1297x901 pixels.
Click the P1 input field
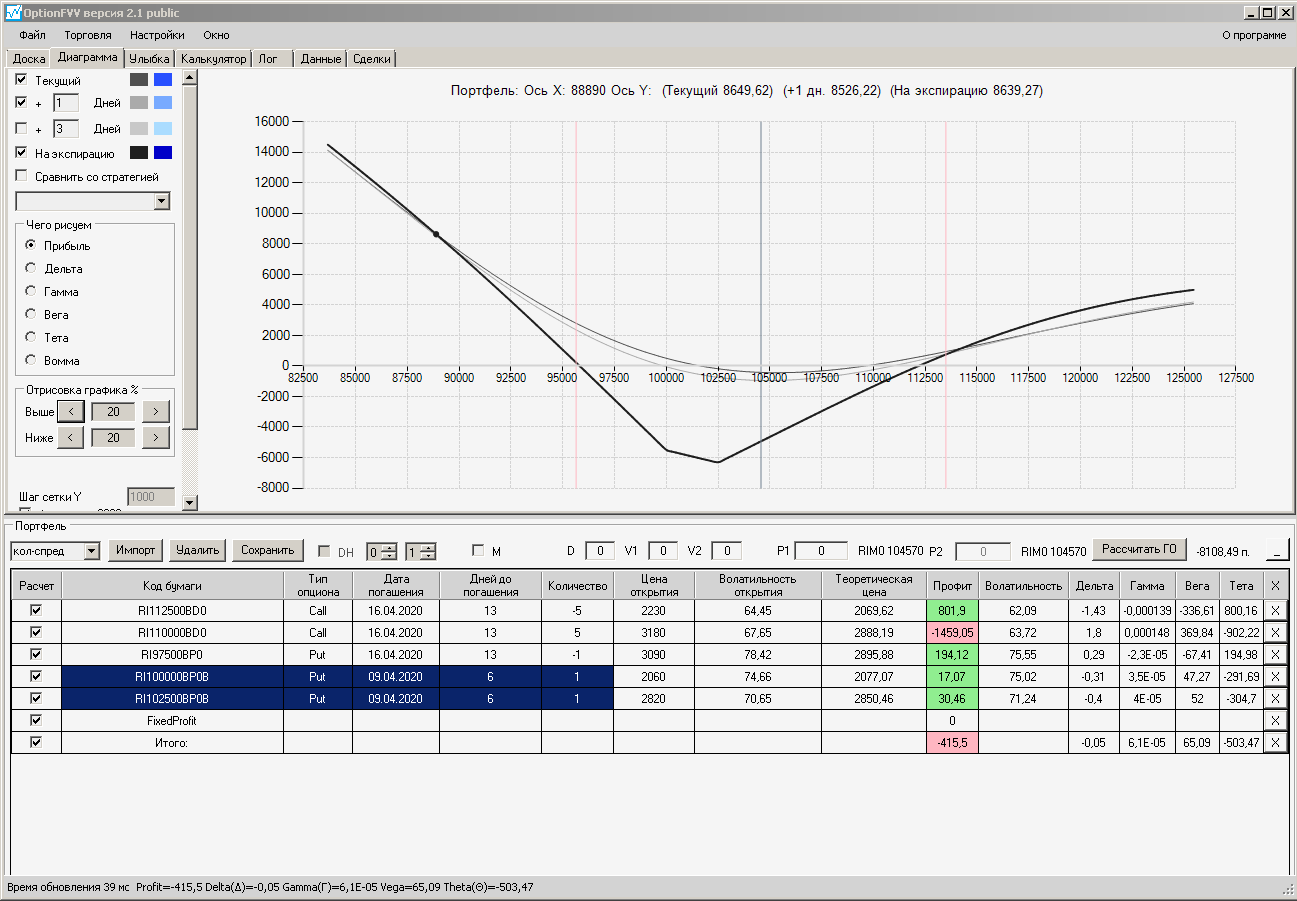point(822,551)
